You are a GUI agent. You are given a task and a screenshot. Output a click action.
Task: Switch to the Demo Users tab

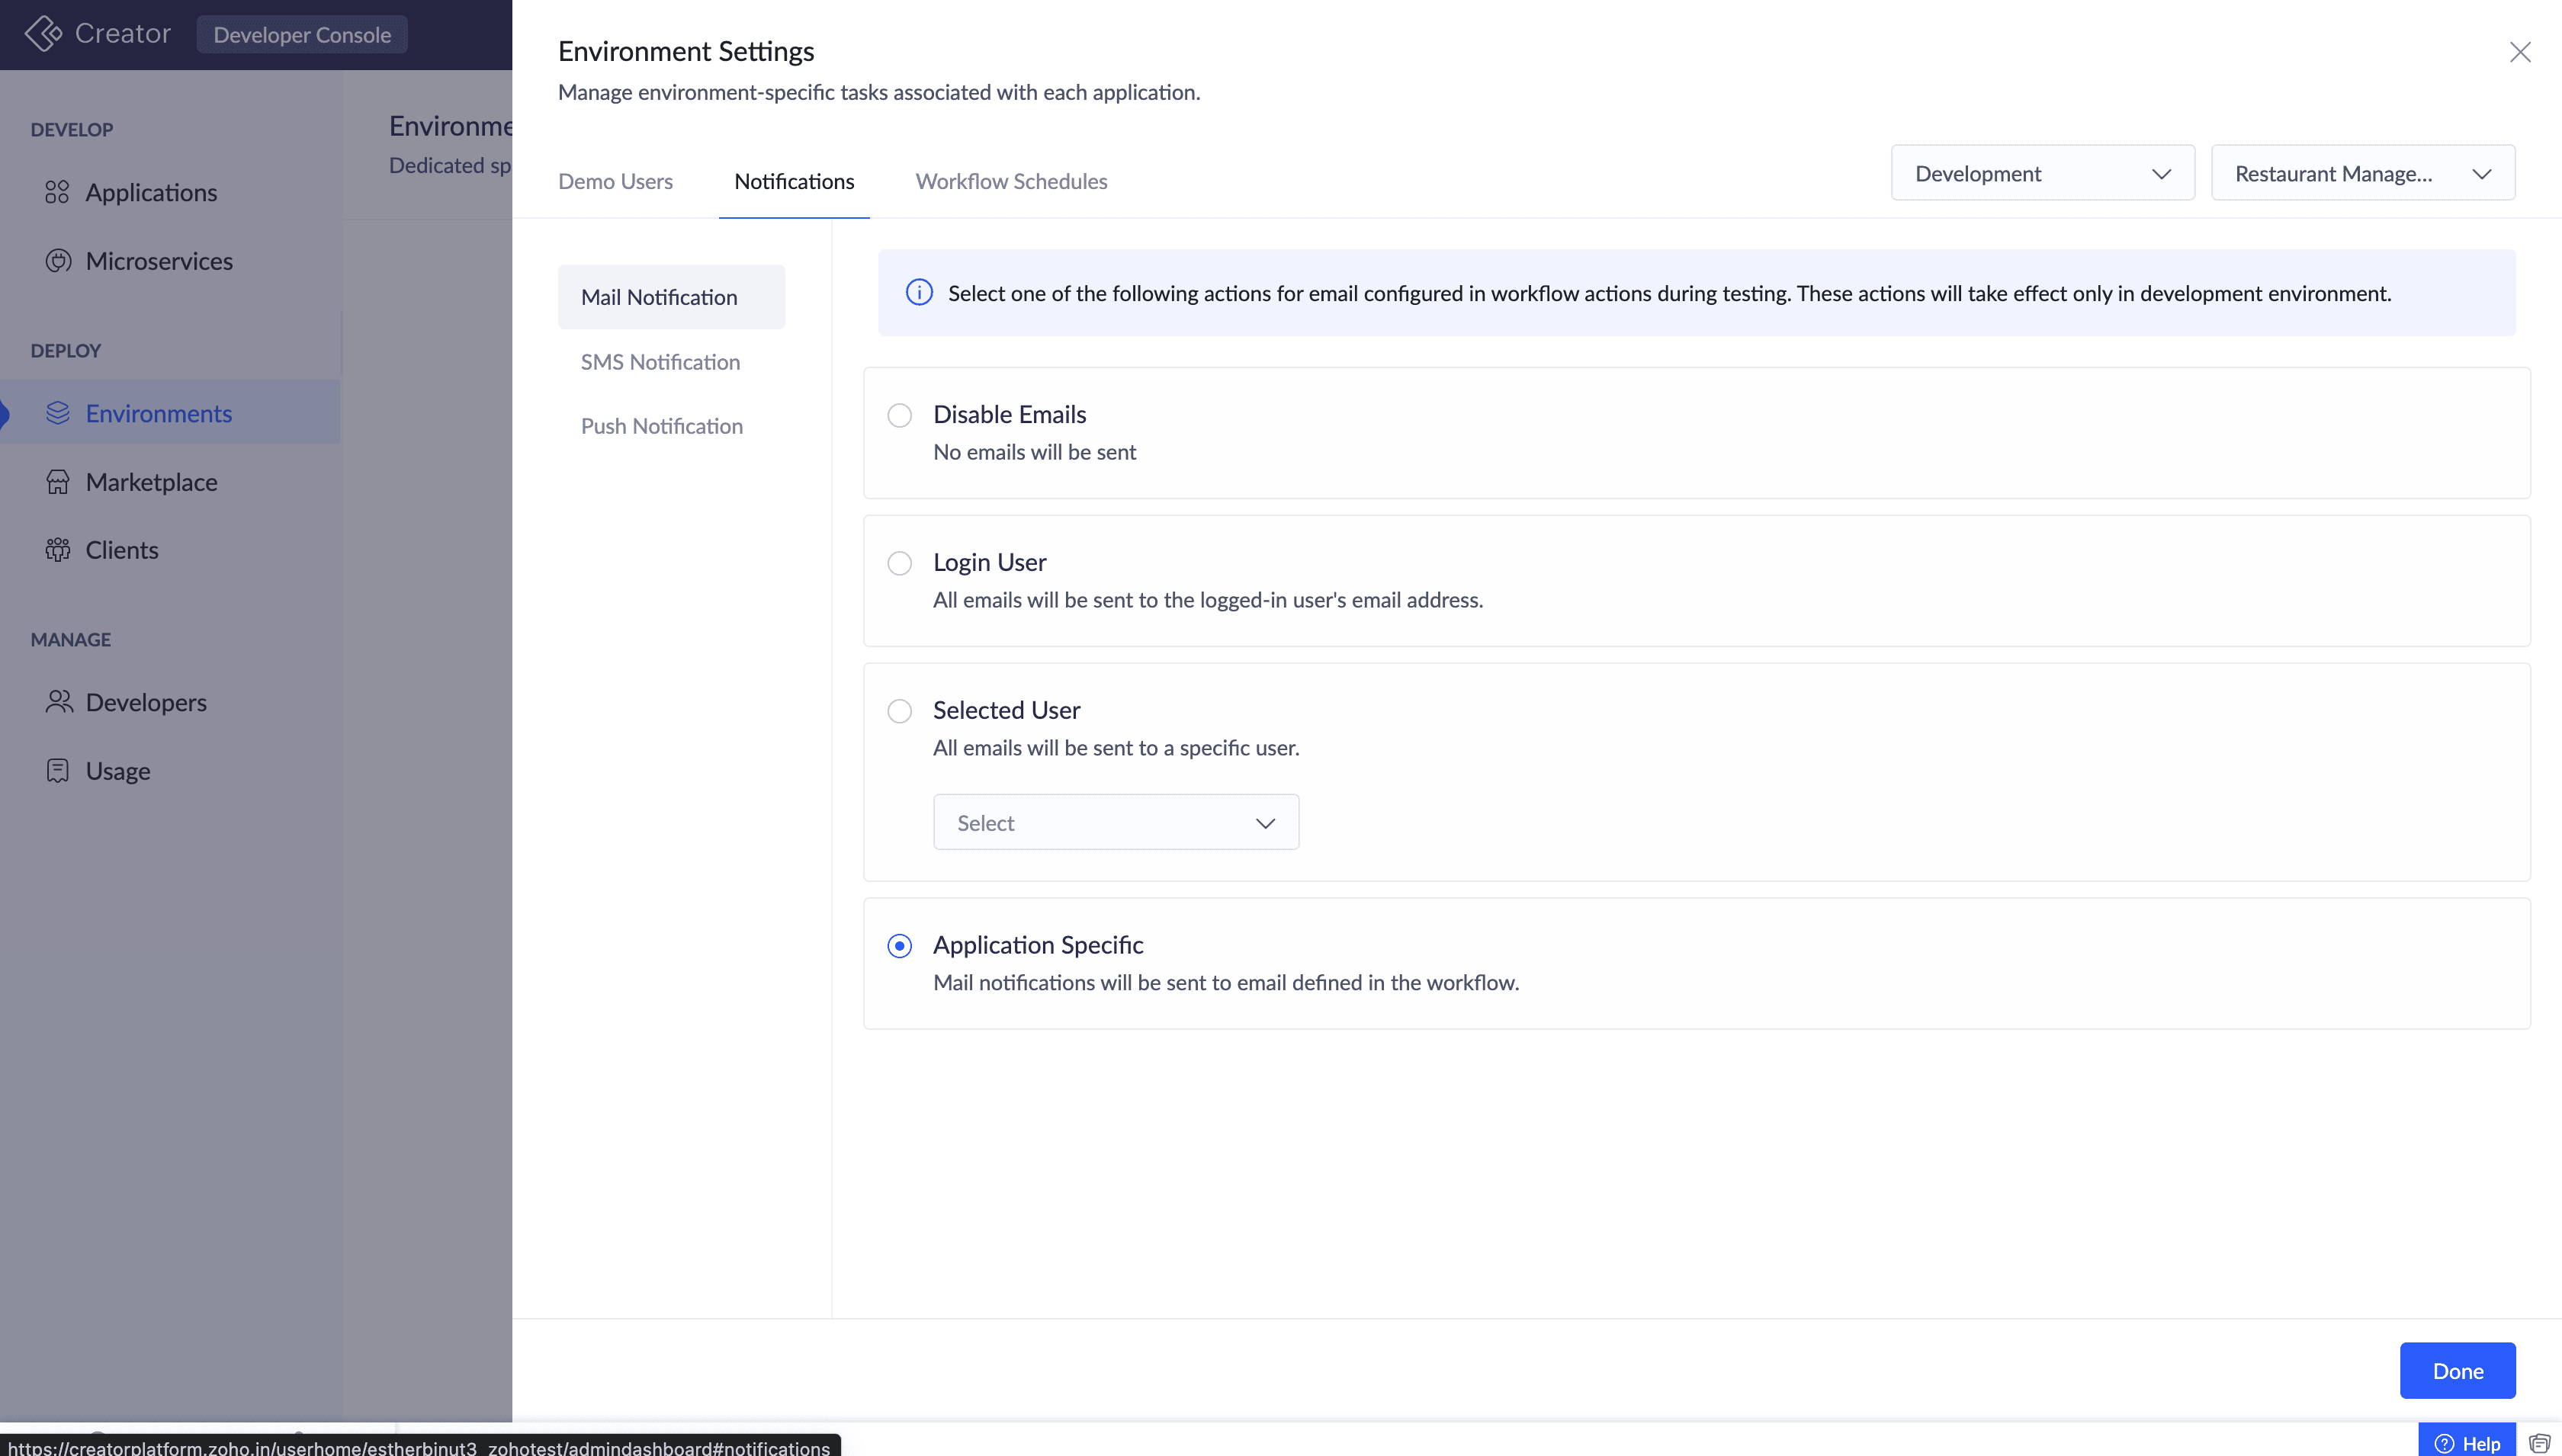(x=615, y=181)
